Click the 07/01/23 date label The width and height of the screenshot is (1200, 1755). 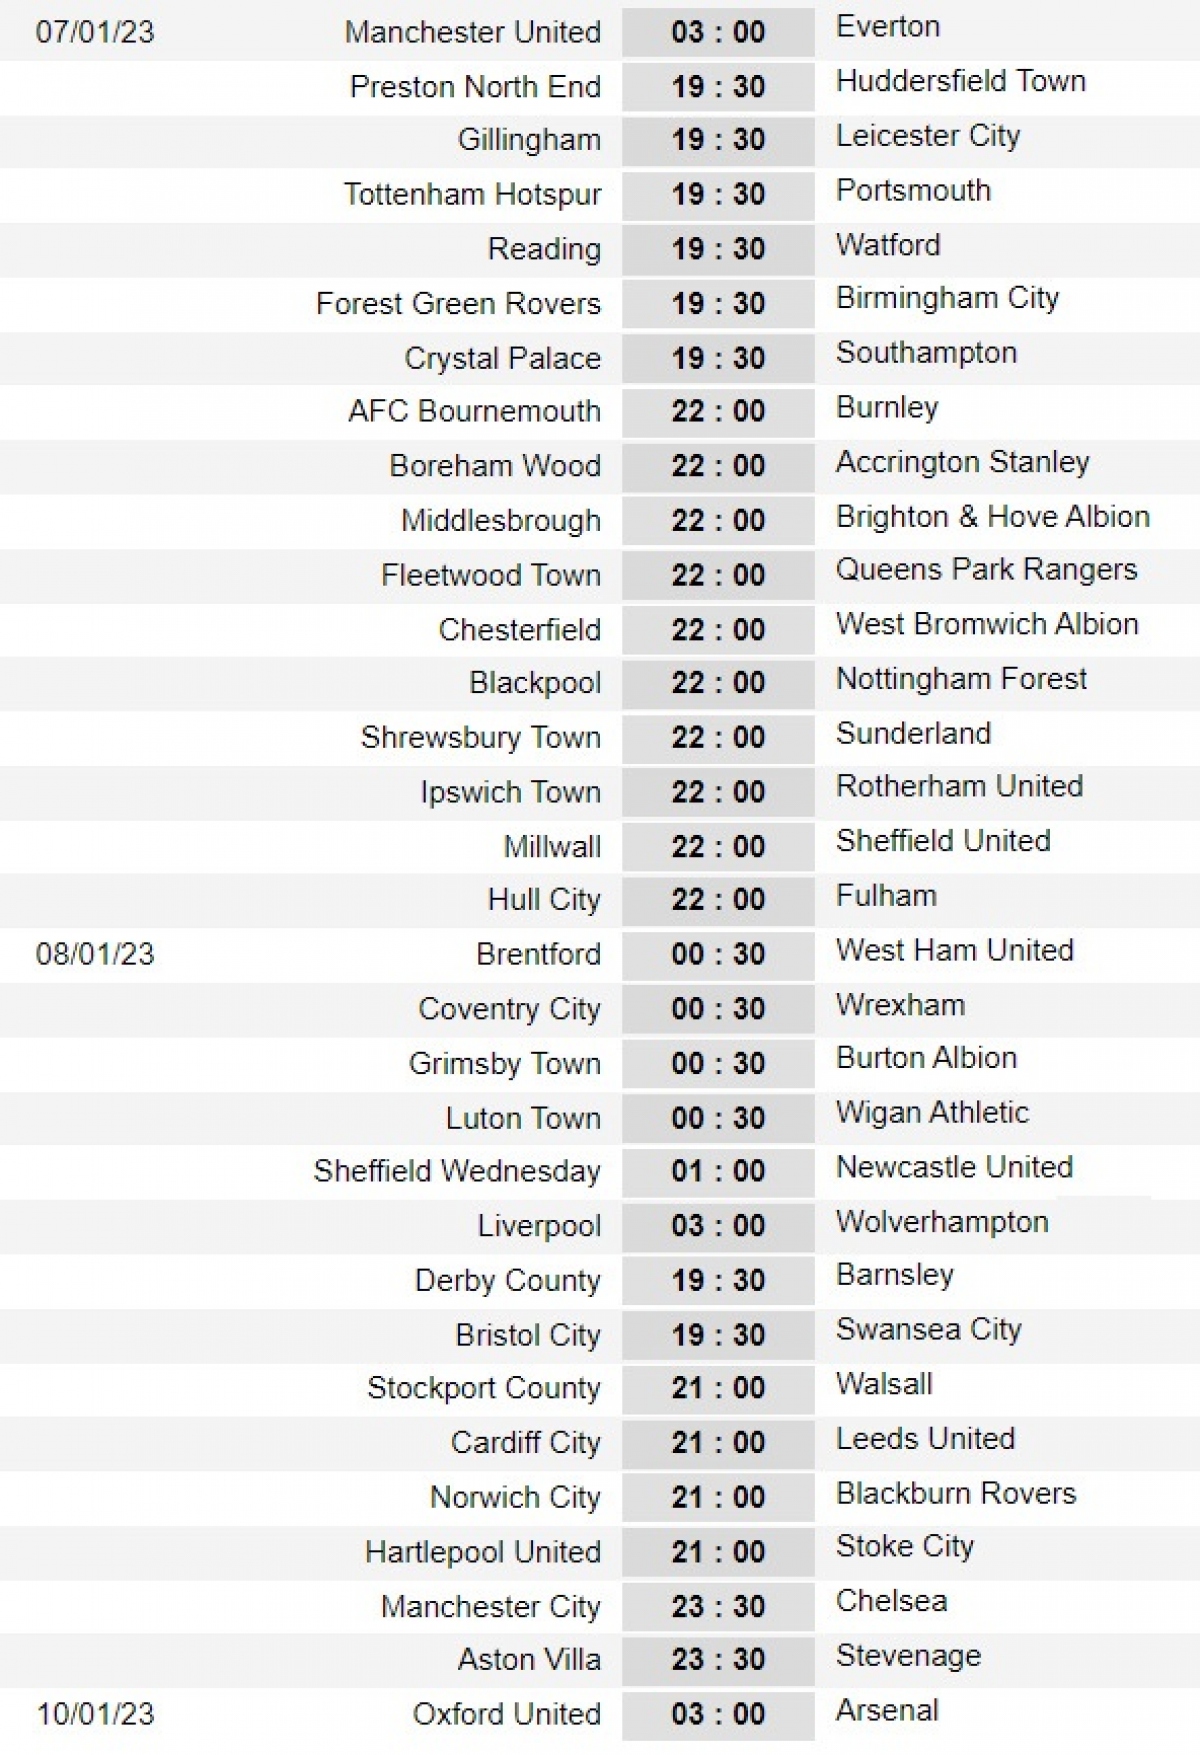pyautogui.click(x=95, y=32)
